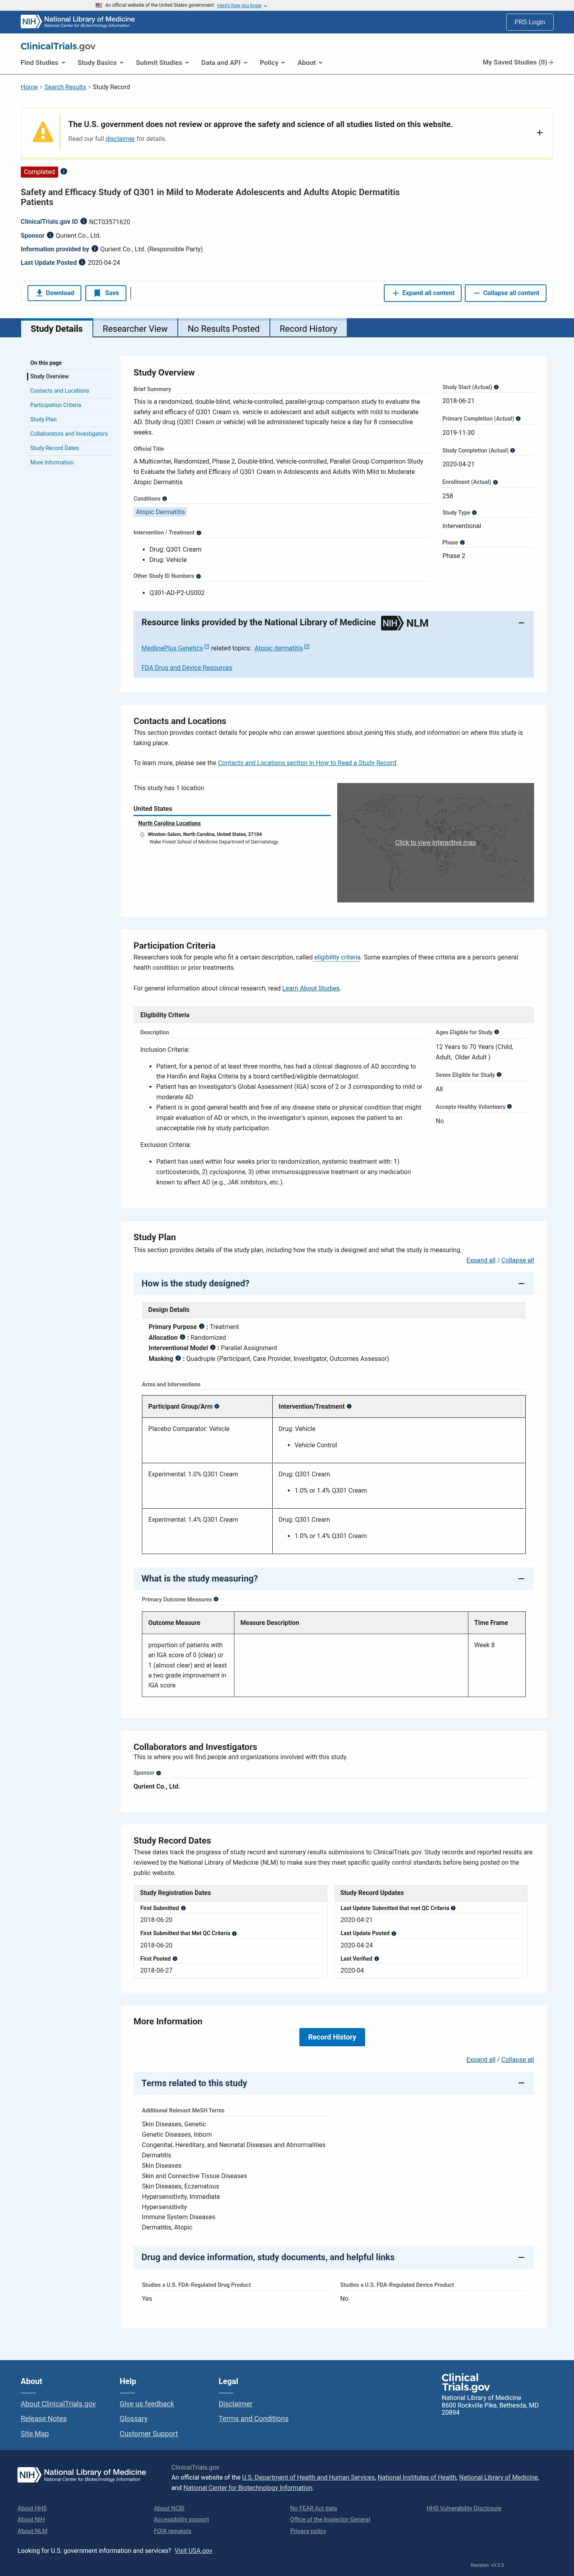Image resolution: width=574 pixels, height=2576 pixels.
Task: Click info icon beside Last Update Posted
Action: point(82,263)
